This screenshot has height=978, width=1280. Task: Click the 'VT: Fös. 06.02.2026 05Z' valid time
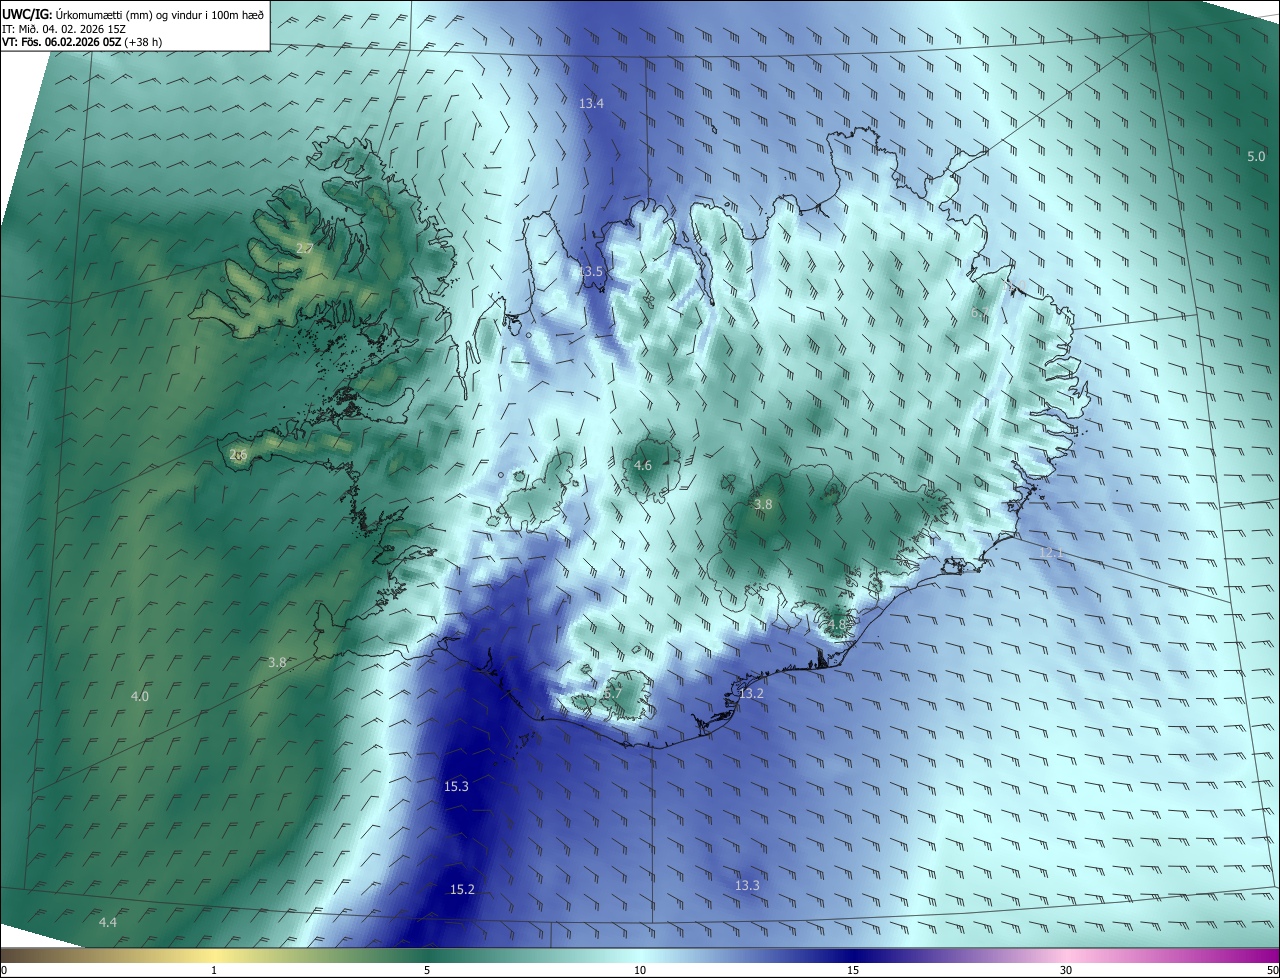(61, 43)
